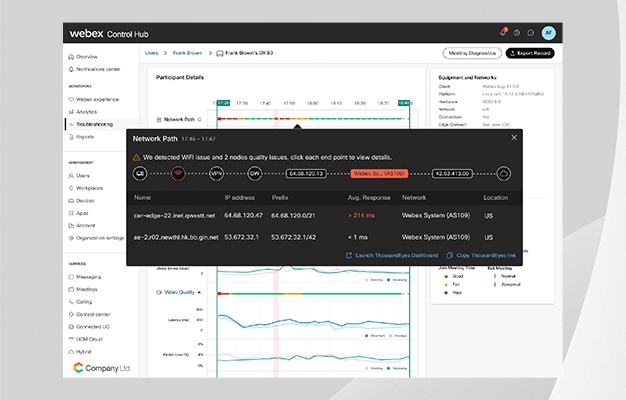This screenshot has height=400, width=626.
Task: Click the prefix 53.672.32.1/42
Action: pos(293,237)
